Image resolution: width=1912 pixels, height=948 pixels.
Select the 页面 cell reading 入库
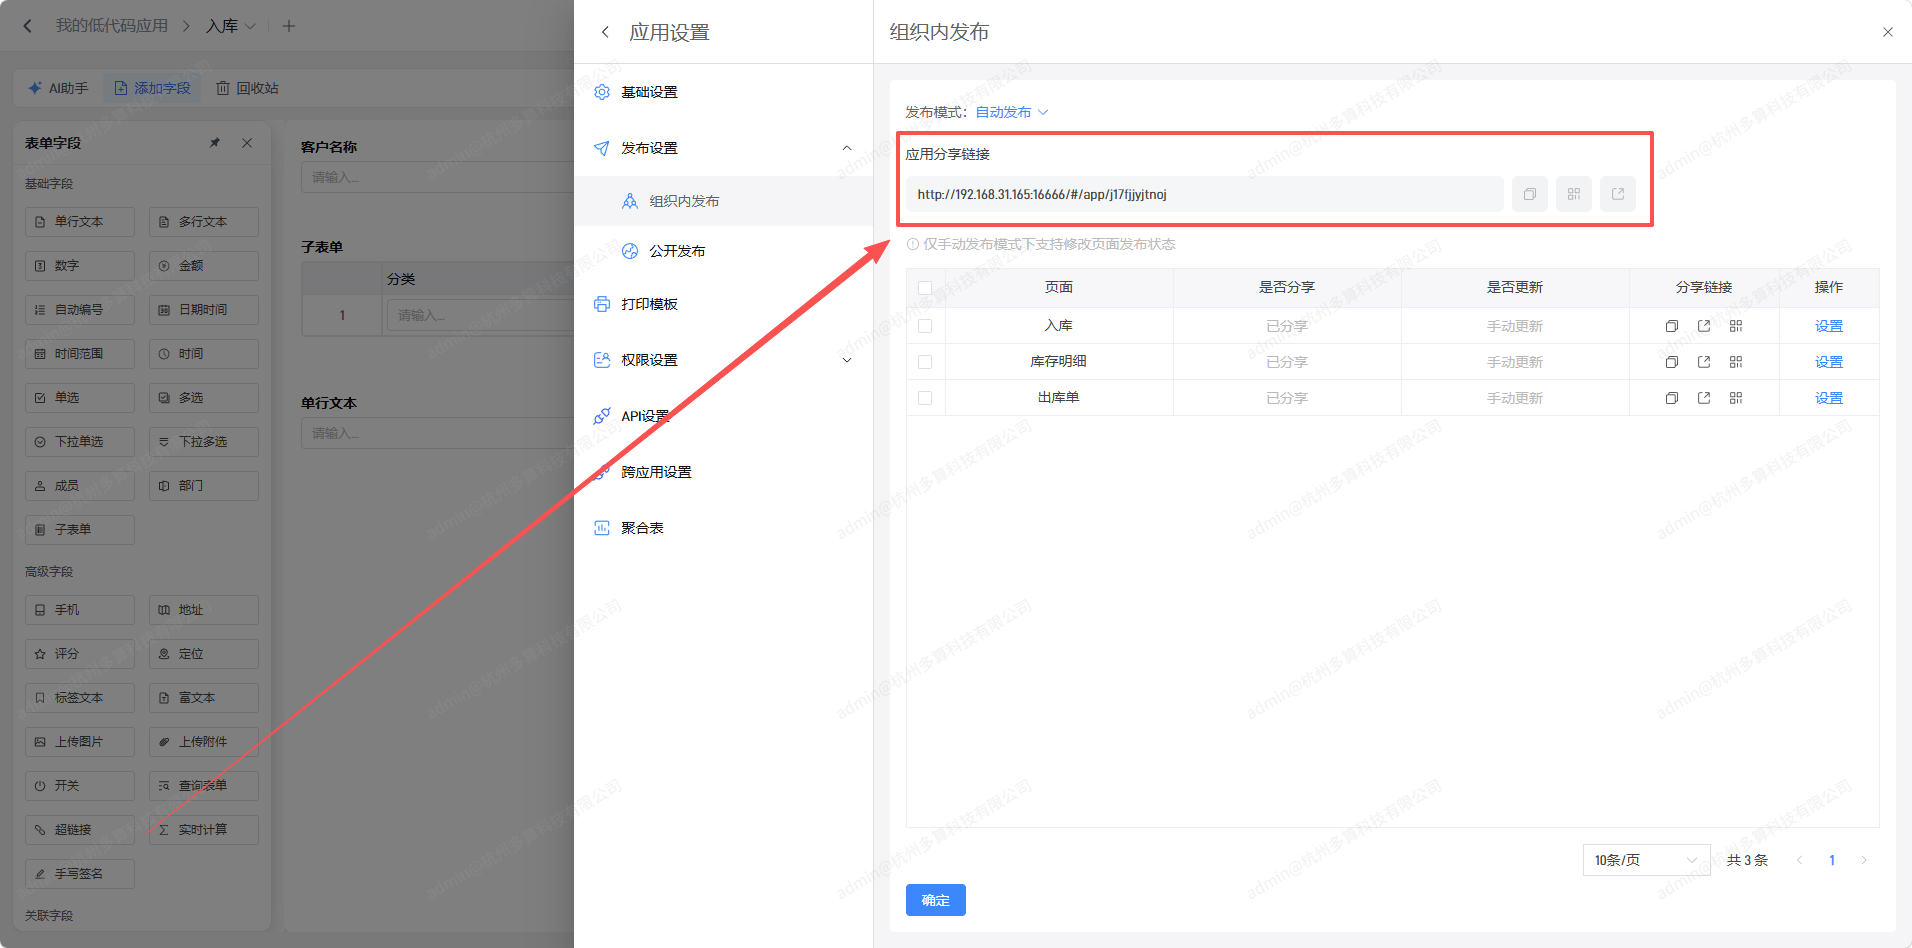point(1058,326)
